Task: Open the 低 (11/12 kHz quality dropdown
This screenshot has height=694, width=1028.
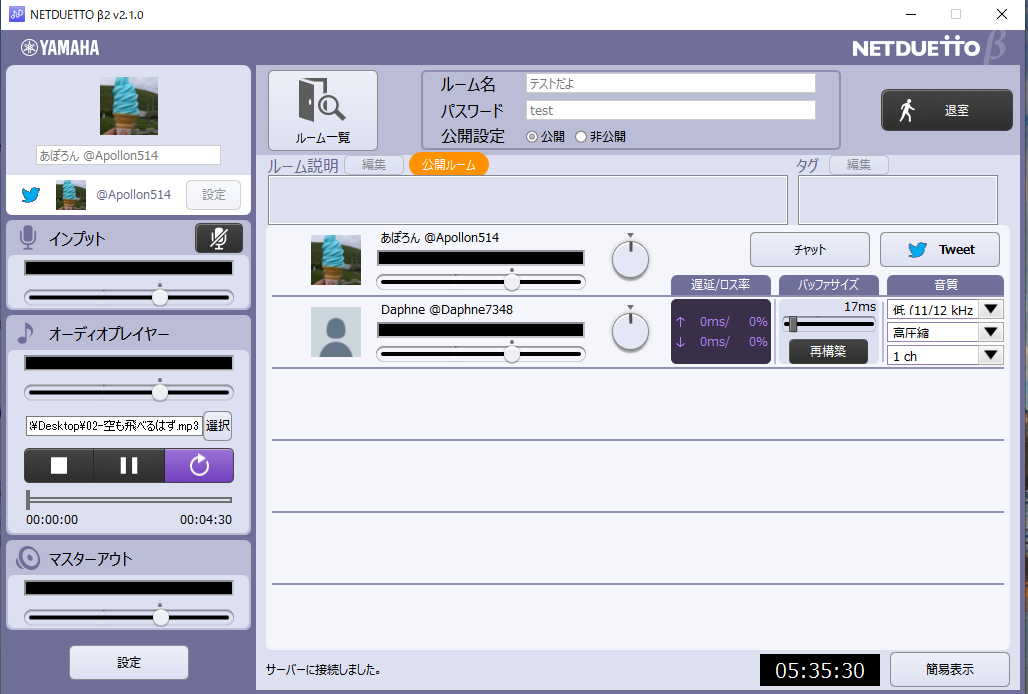Action: click(945, 309)
